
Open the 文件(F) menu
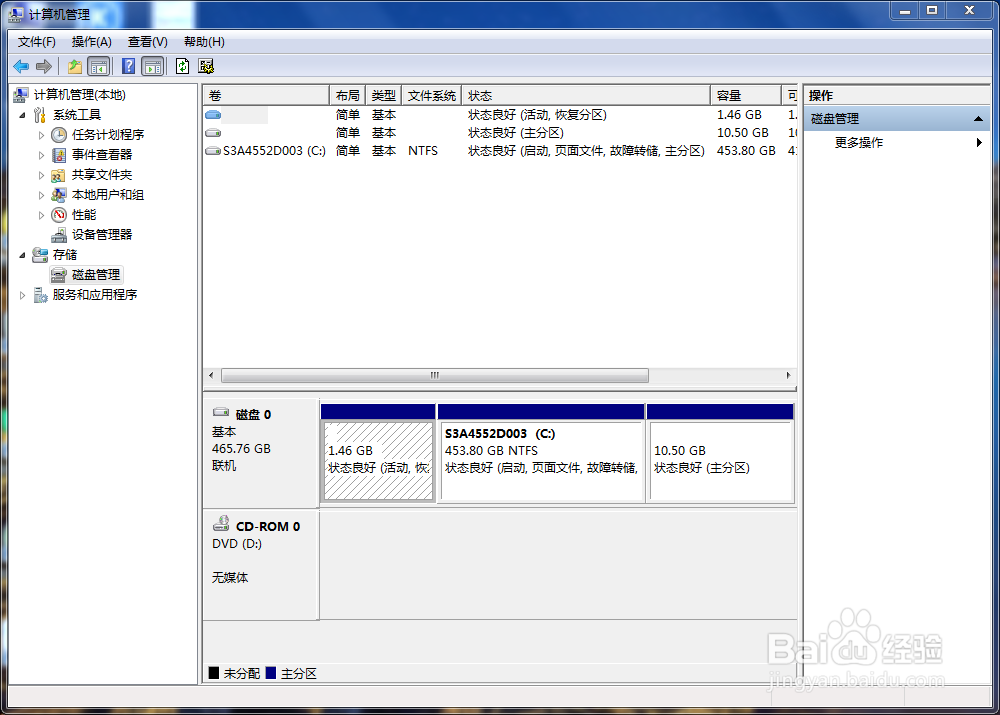click(36, 42)
